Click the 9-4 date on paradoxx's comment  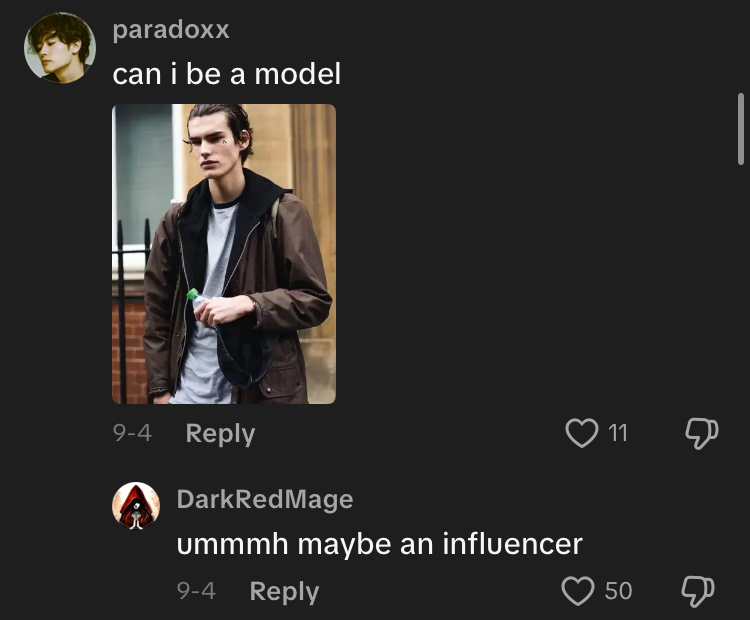pos(132,433)
